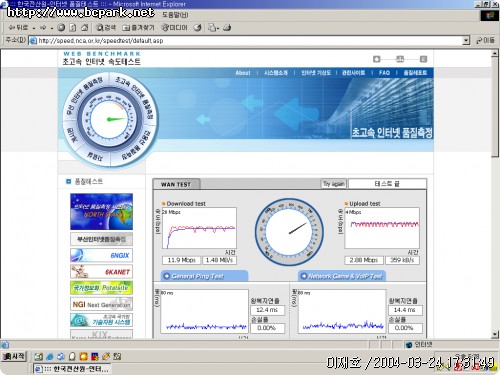Open the Favorites (즐겨찾기) panel
Screen dimensions: 500x375
(x=138, y=28)
